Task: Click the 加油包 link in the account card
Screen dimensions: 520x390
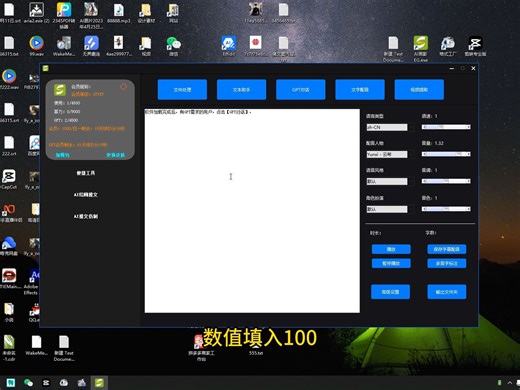Action: click(62, 155)
